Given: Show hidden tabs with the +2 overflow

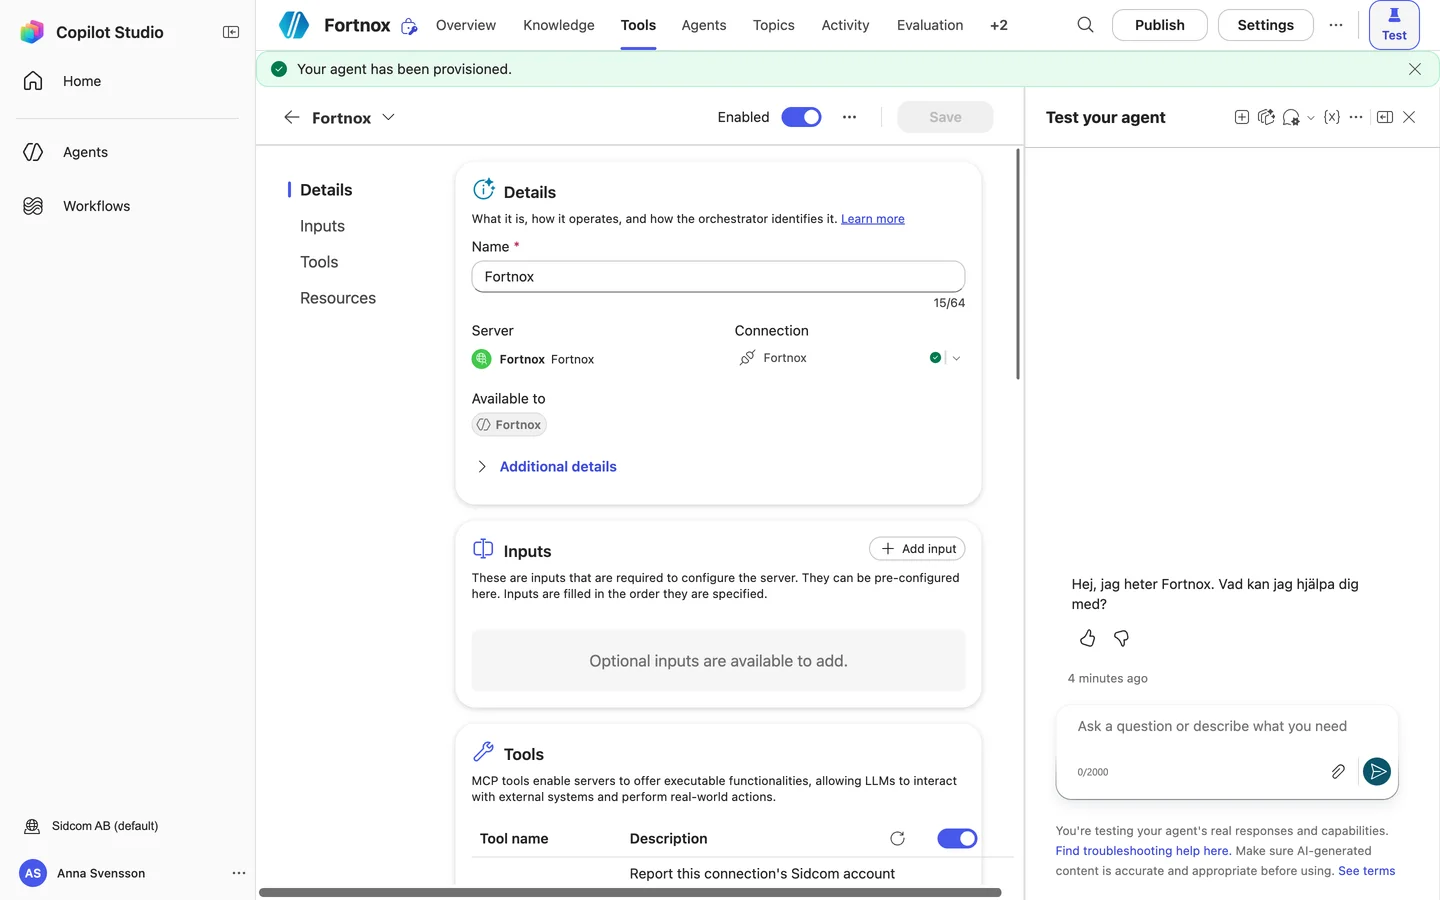Looking at the screenshot, I should [999, 25].
